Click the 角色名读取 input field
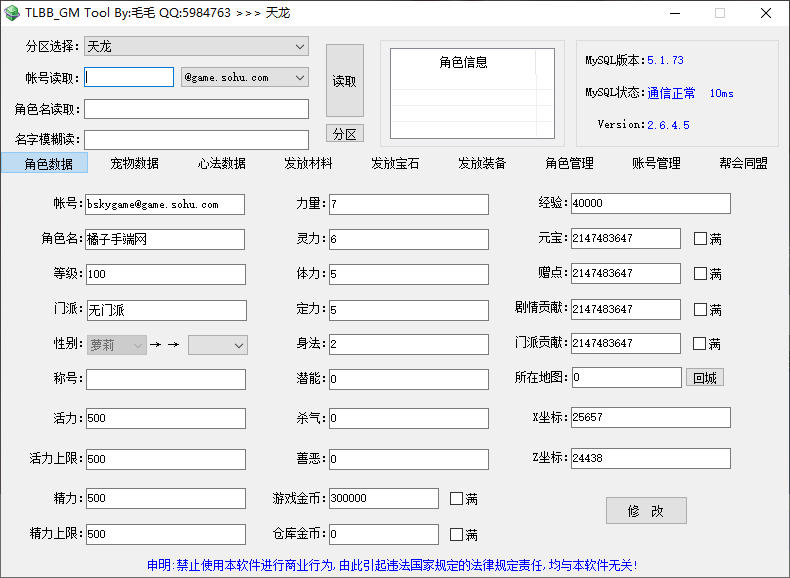Screen dimensions: 790x578 coord(196,109)
